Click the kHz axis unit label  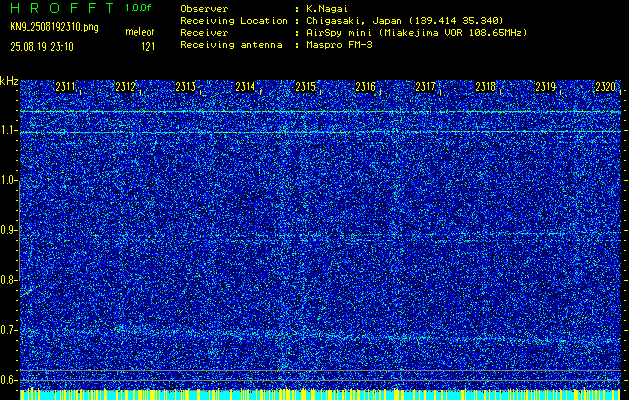(9, 81)
